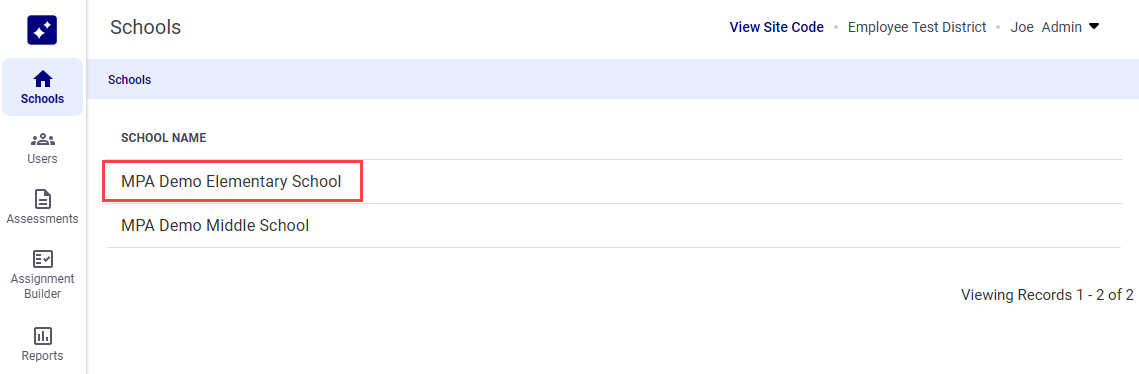Expand the Joe Admin dropdown arrow

(x=1093, y=27)
